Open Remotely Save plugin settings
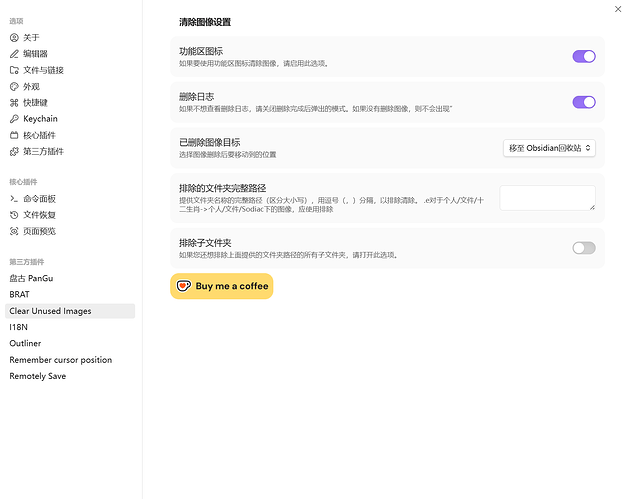 (70, 376)
